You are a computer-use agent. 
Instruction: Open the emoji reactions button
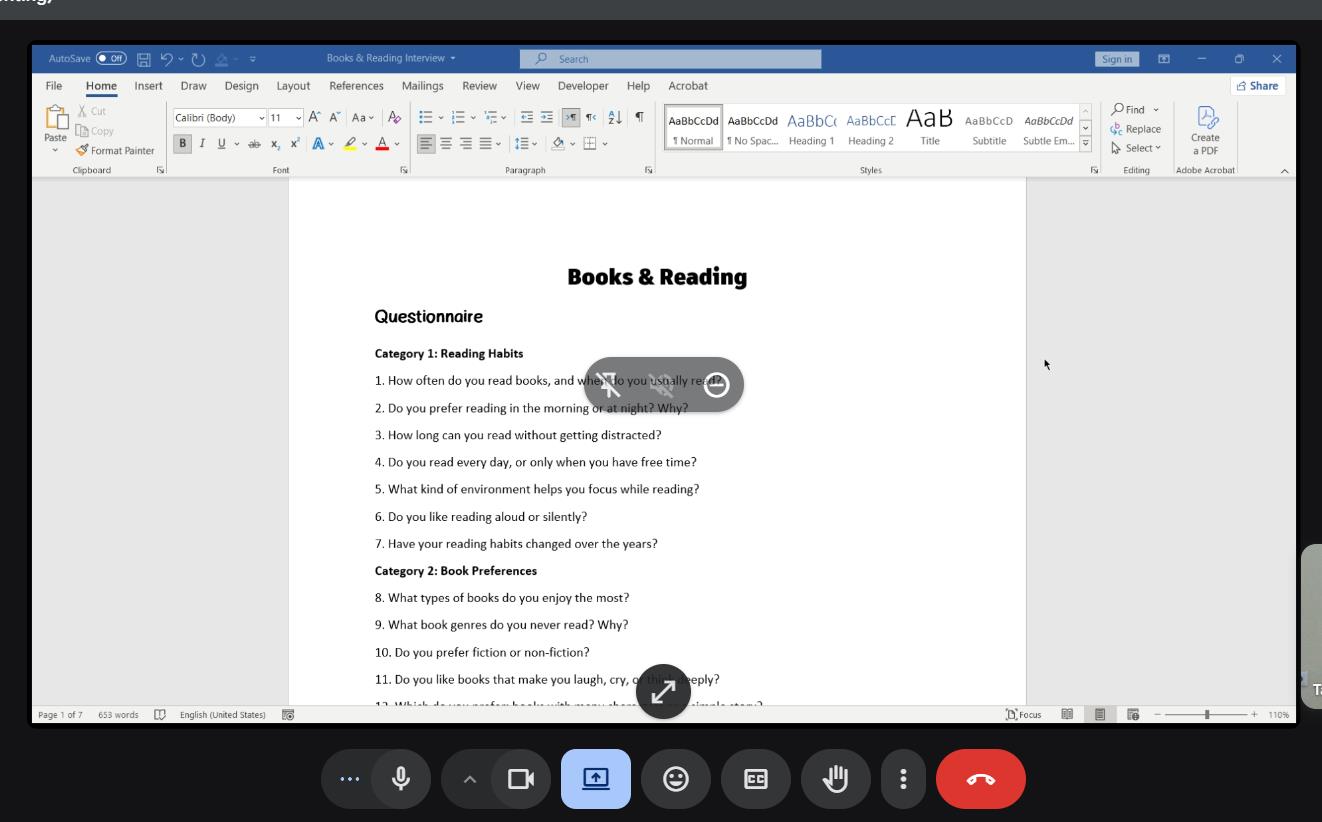click(x=676, y=779)
